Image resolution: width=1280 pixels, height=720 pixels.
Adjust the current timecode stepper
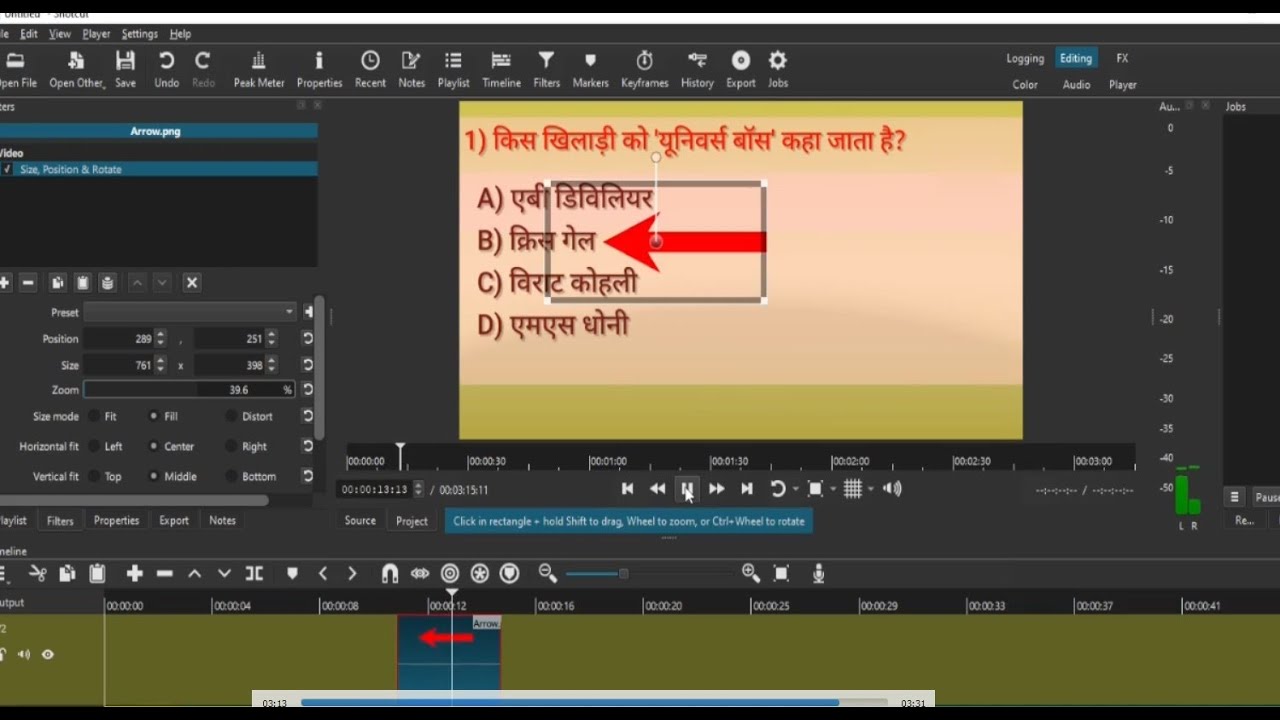(x=418, y=489)
